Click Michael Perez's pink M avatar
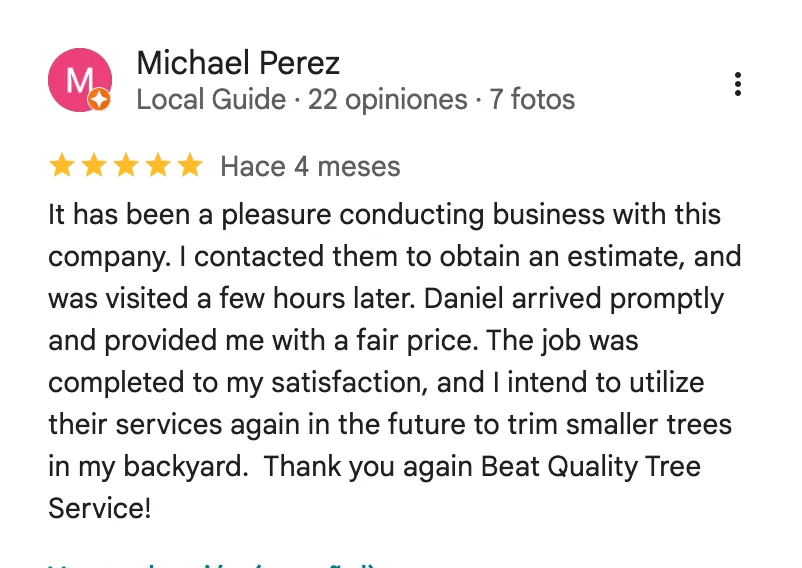The image size is (802, 568). 80,80
